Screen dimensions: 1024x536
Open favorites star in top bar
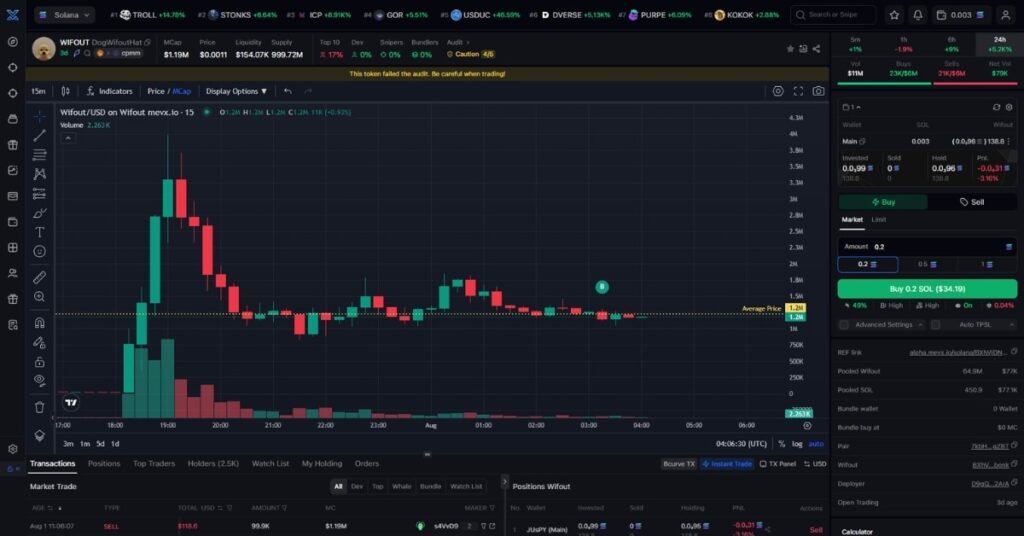[894, 14]
